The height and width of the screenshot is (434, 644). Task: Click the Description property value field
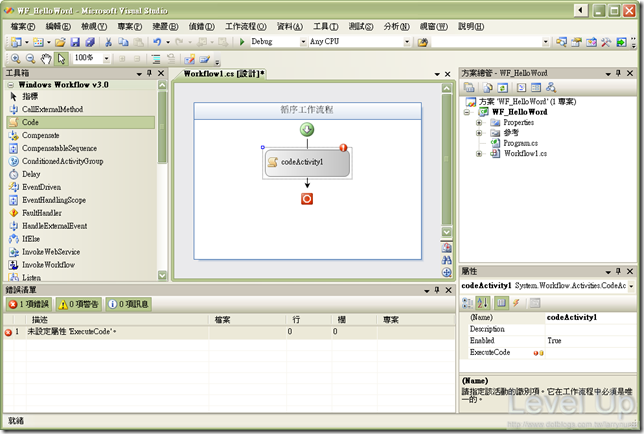pyautogui.click(x=591, y=329)
